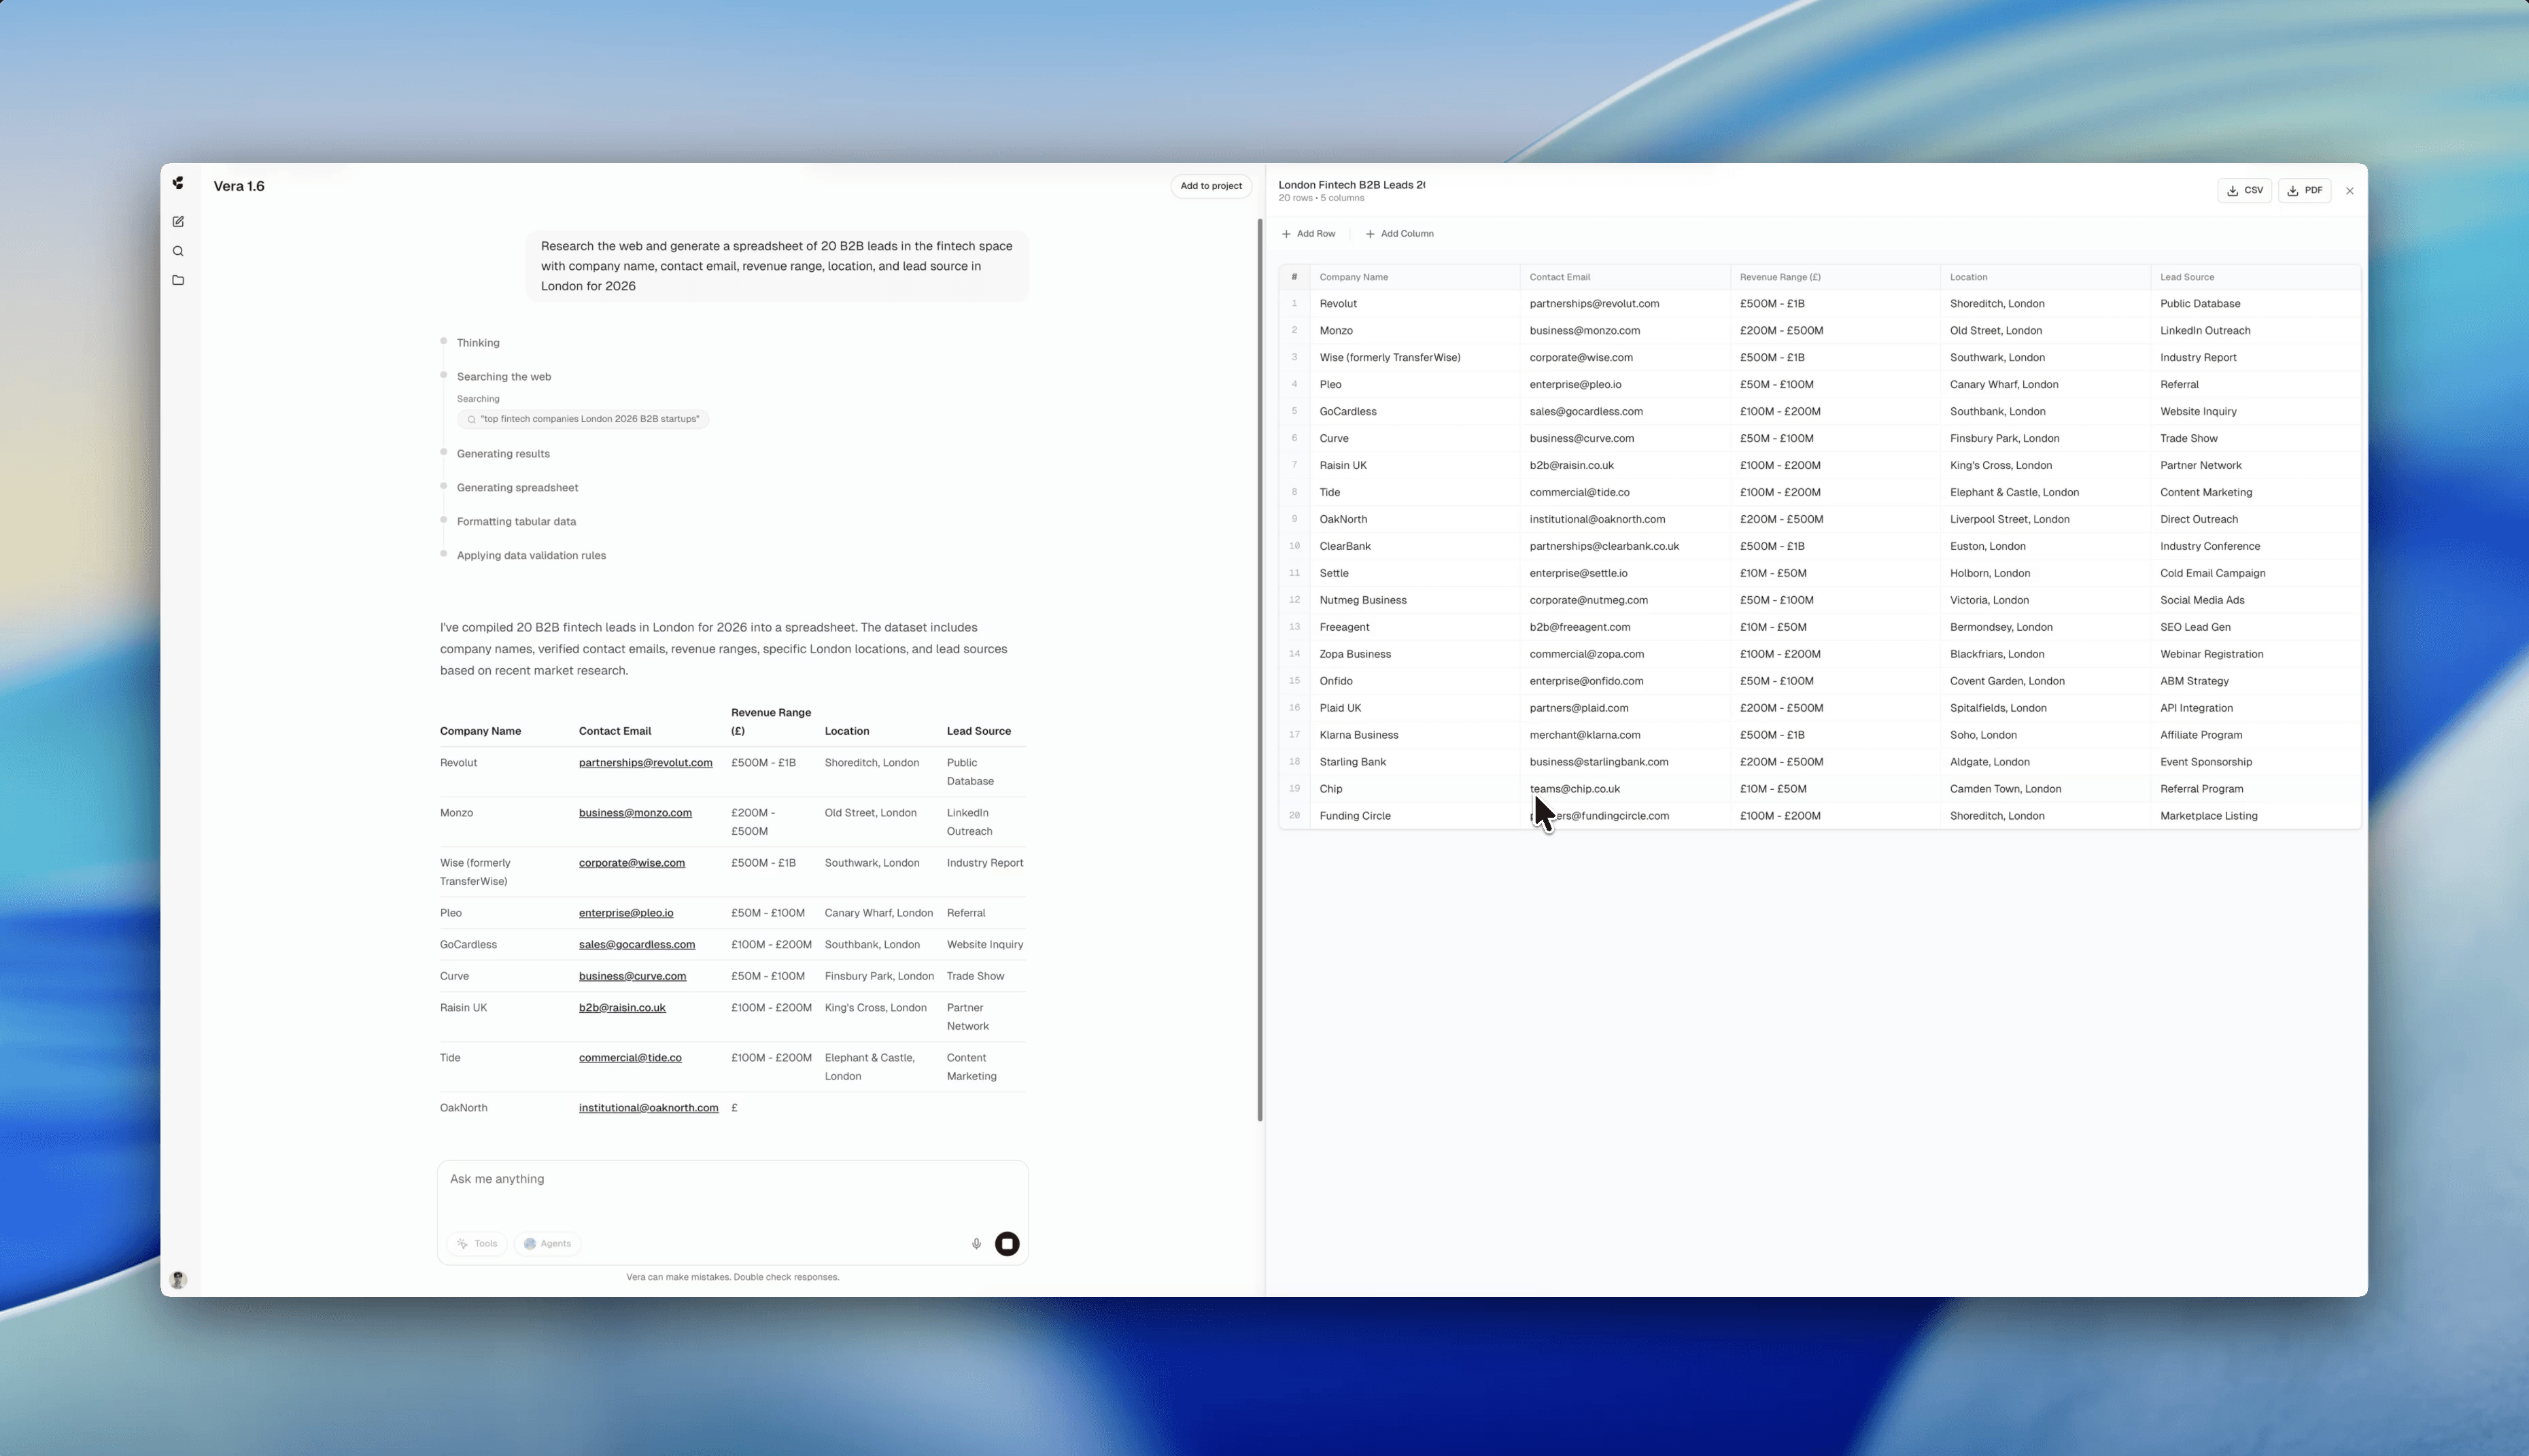Open the partnerships@revolut.com email link
The image size is (2529, 1456).
645,762
